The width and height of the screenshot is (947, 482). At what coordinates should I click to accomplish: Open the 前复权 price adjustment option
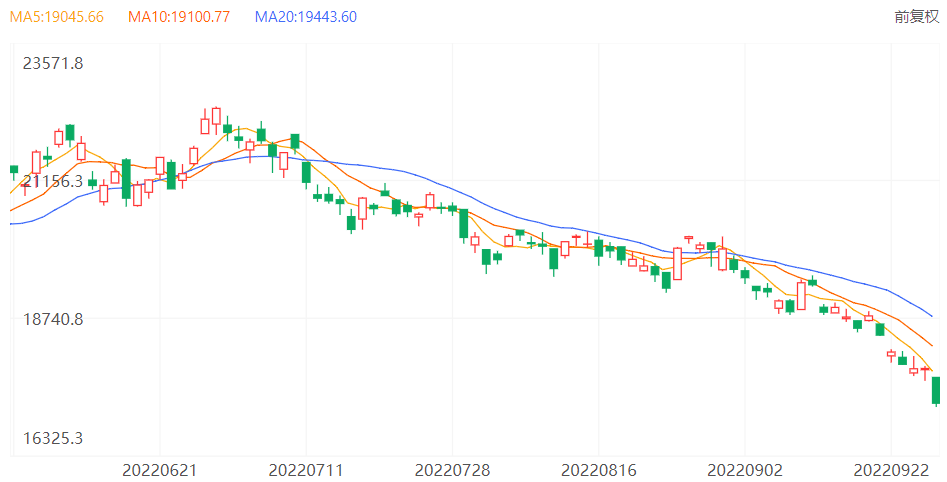(x=916, y=17)
